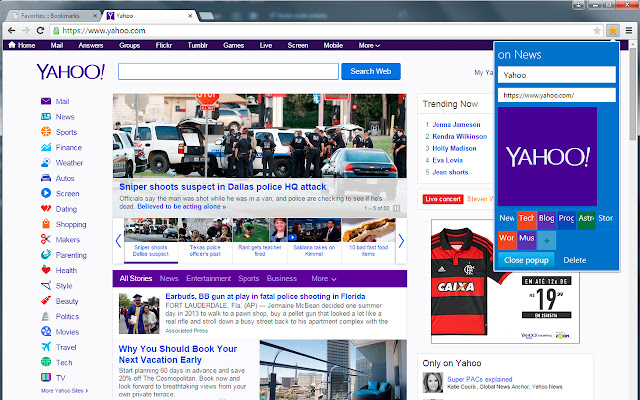Expand the More dropdown in stories bar

coord(324,278)
